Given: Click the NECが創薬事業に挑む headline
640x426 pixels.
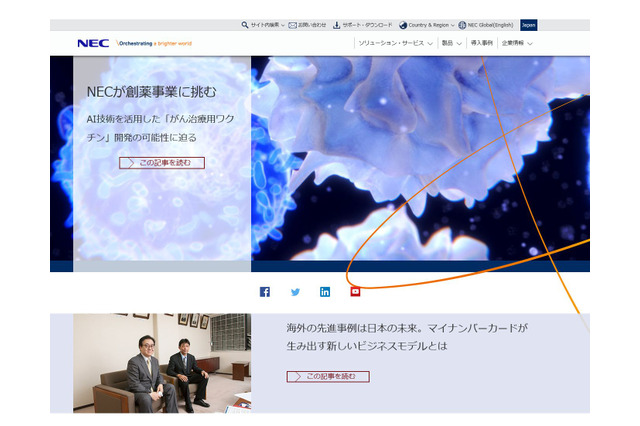Looking at the screenshot, I should [x=151, y=92].
